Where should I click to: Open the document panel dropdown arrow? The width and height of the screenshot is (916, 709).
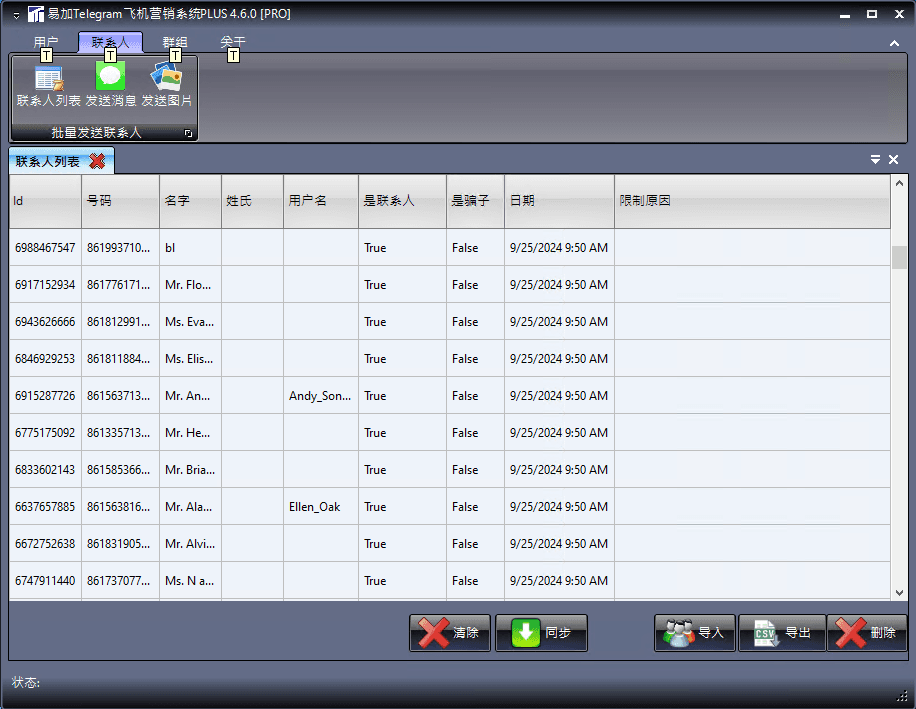point(875,159)
